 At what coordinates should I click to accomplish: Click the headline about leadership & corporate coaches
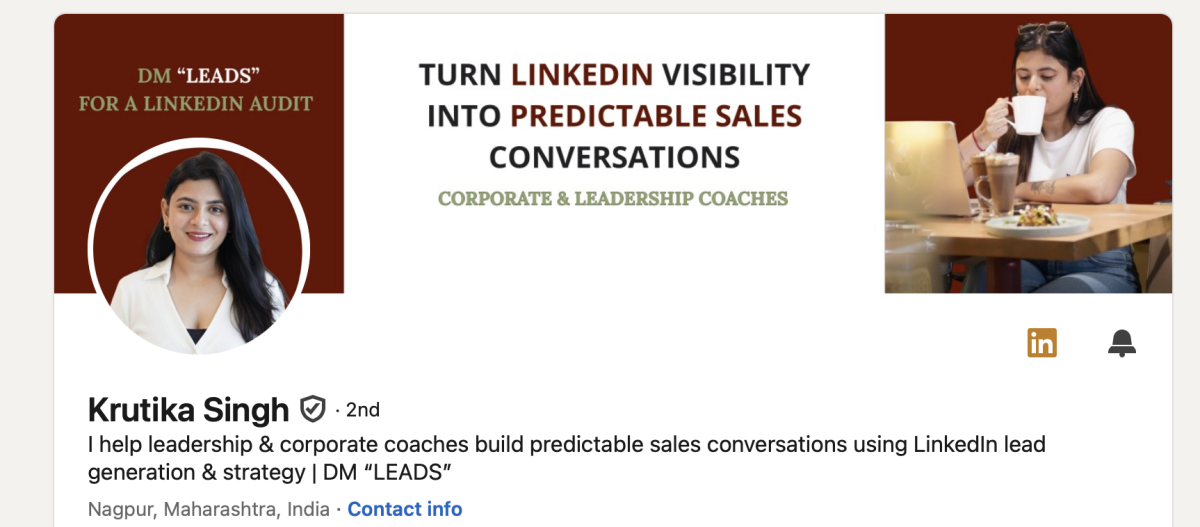tap(566, 457)
